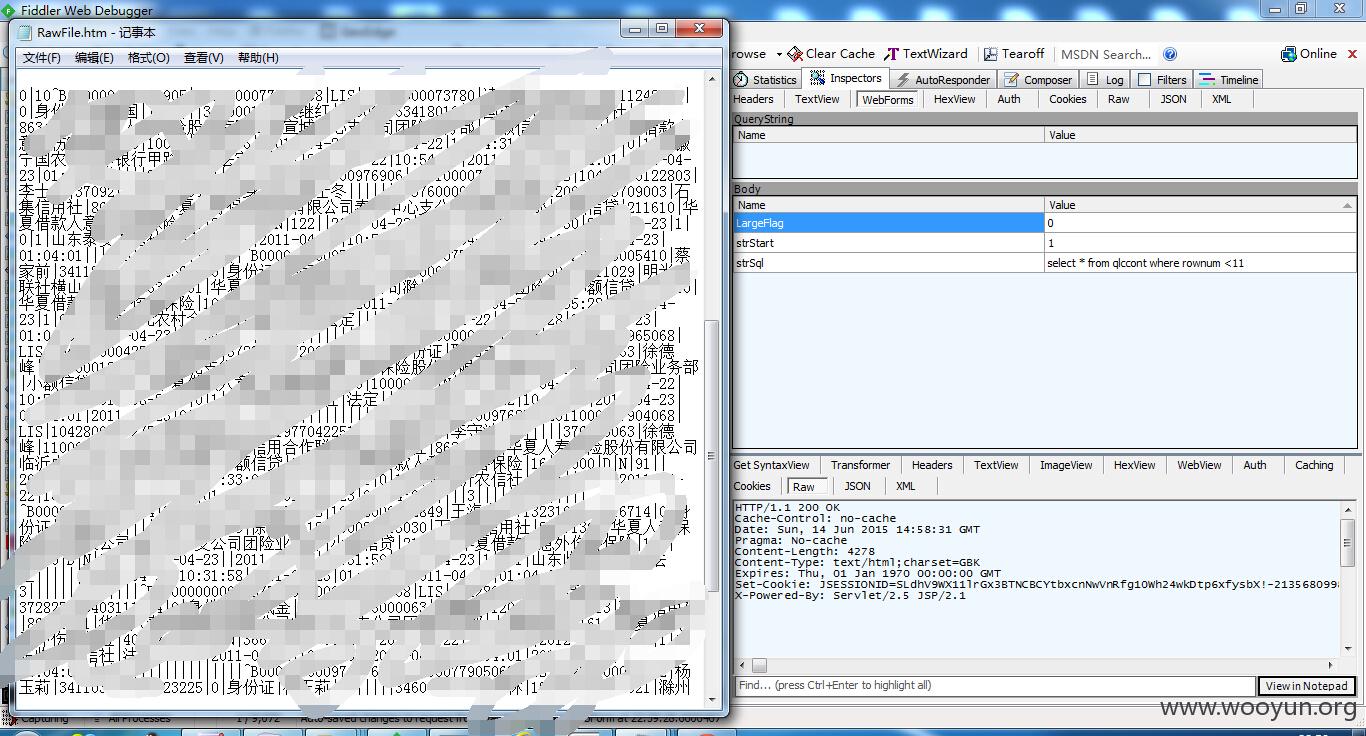
Task: Click the Clear Cache toolbar button
Action: point(831,54)
